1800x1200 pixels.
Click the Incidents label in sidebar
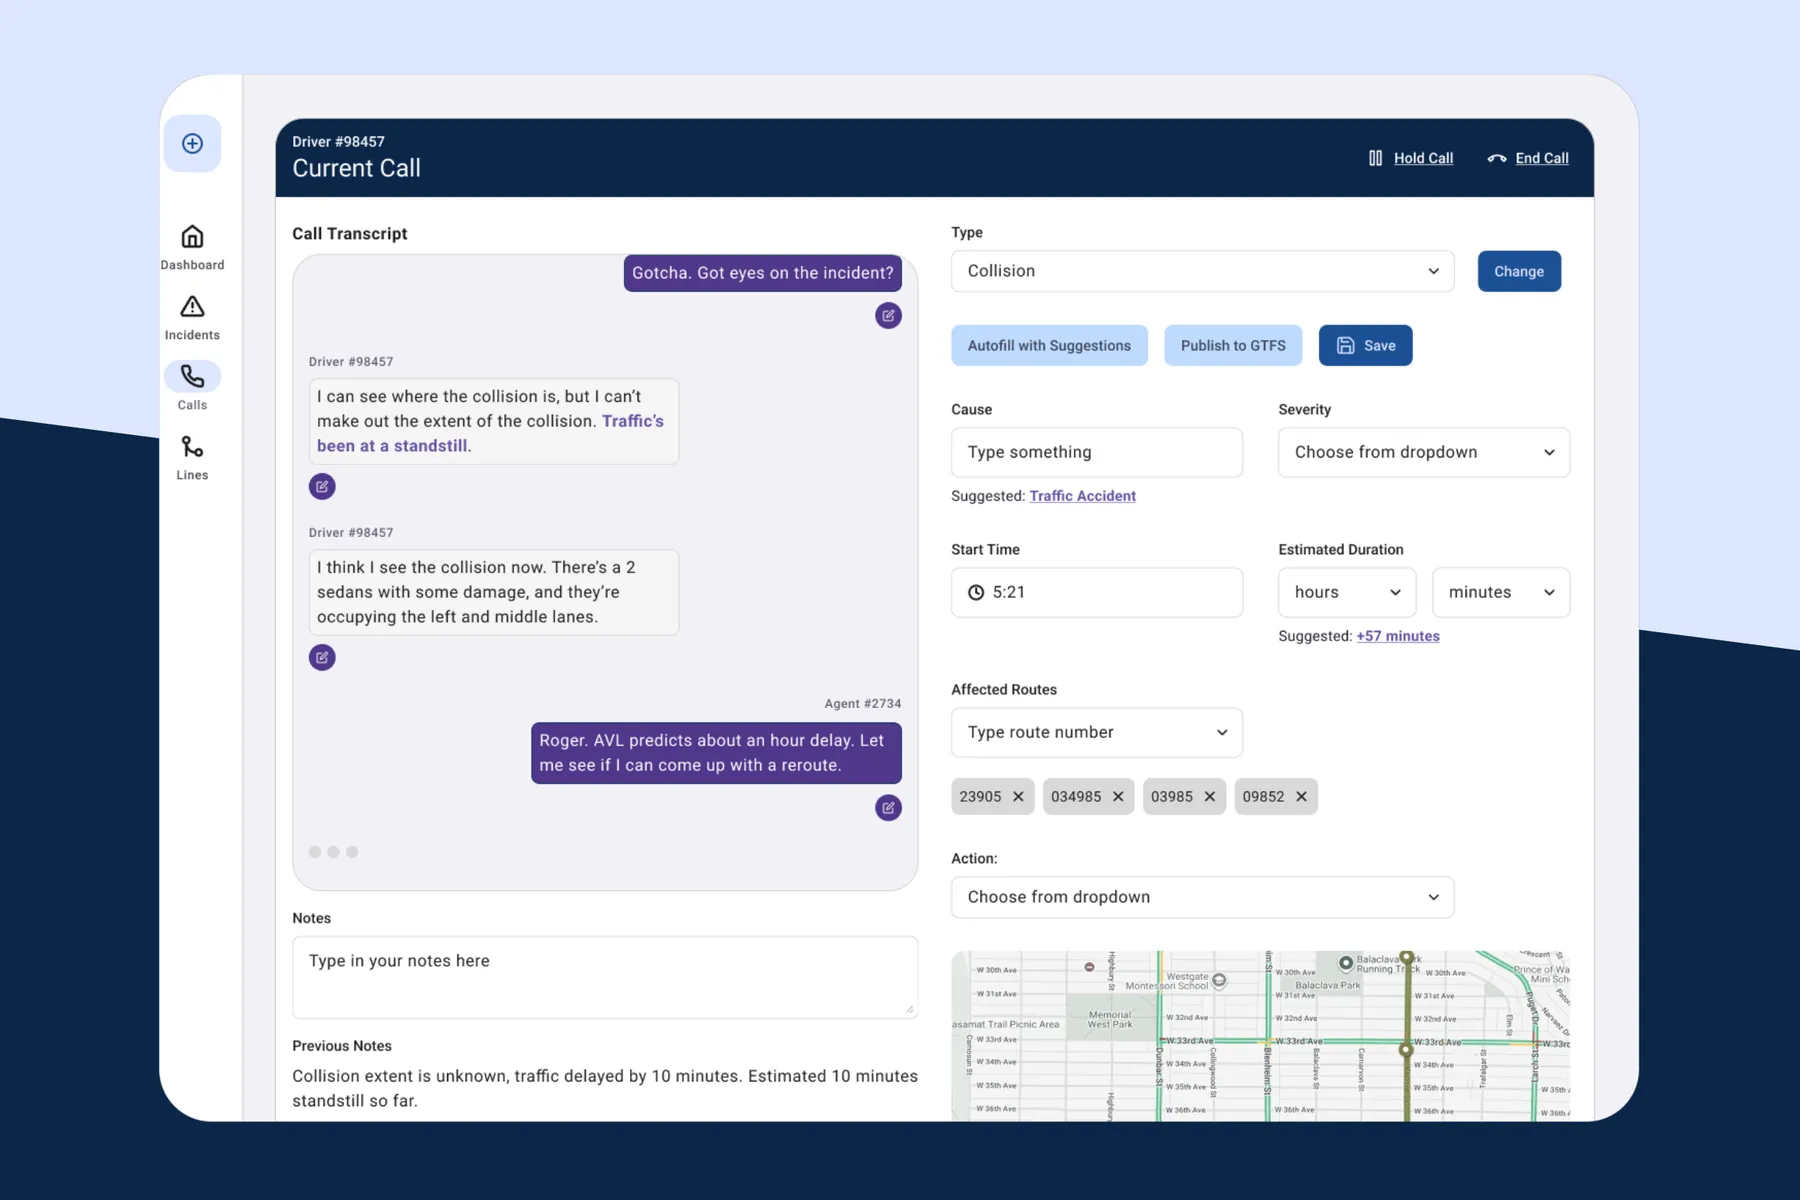(x=192, y=335)
